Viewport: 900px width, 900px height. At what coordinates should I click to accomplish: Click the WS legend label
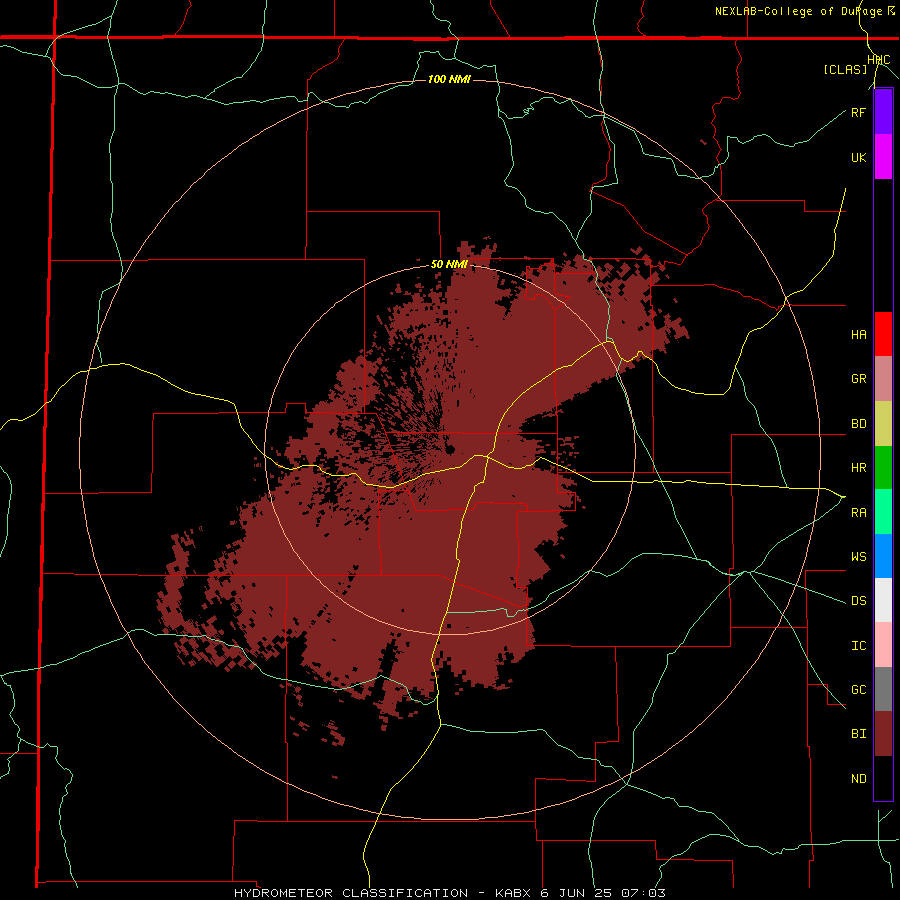(x=858, y=556)
